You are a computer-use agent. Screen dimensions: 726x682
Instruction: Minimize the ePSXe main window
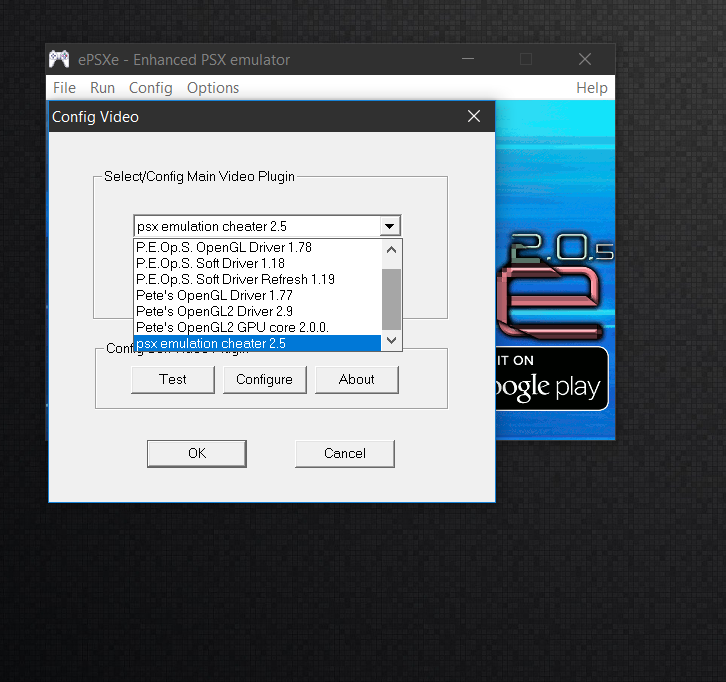pos(468,59)
